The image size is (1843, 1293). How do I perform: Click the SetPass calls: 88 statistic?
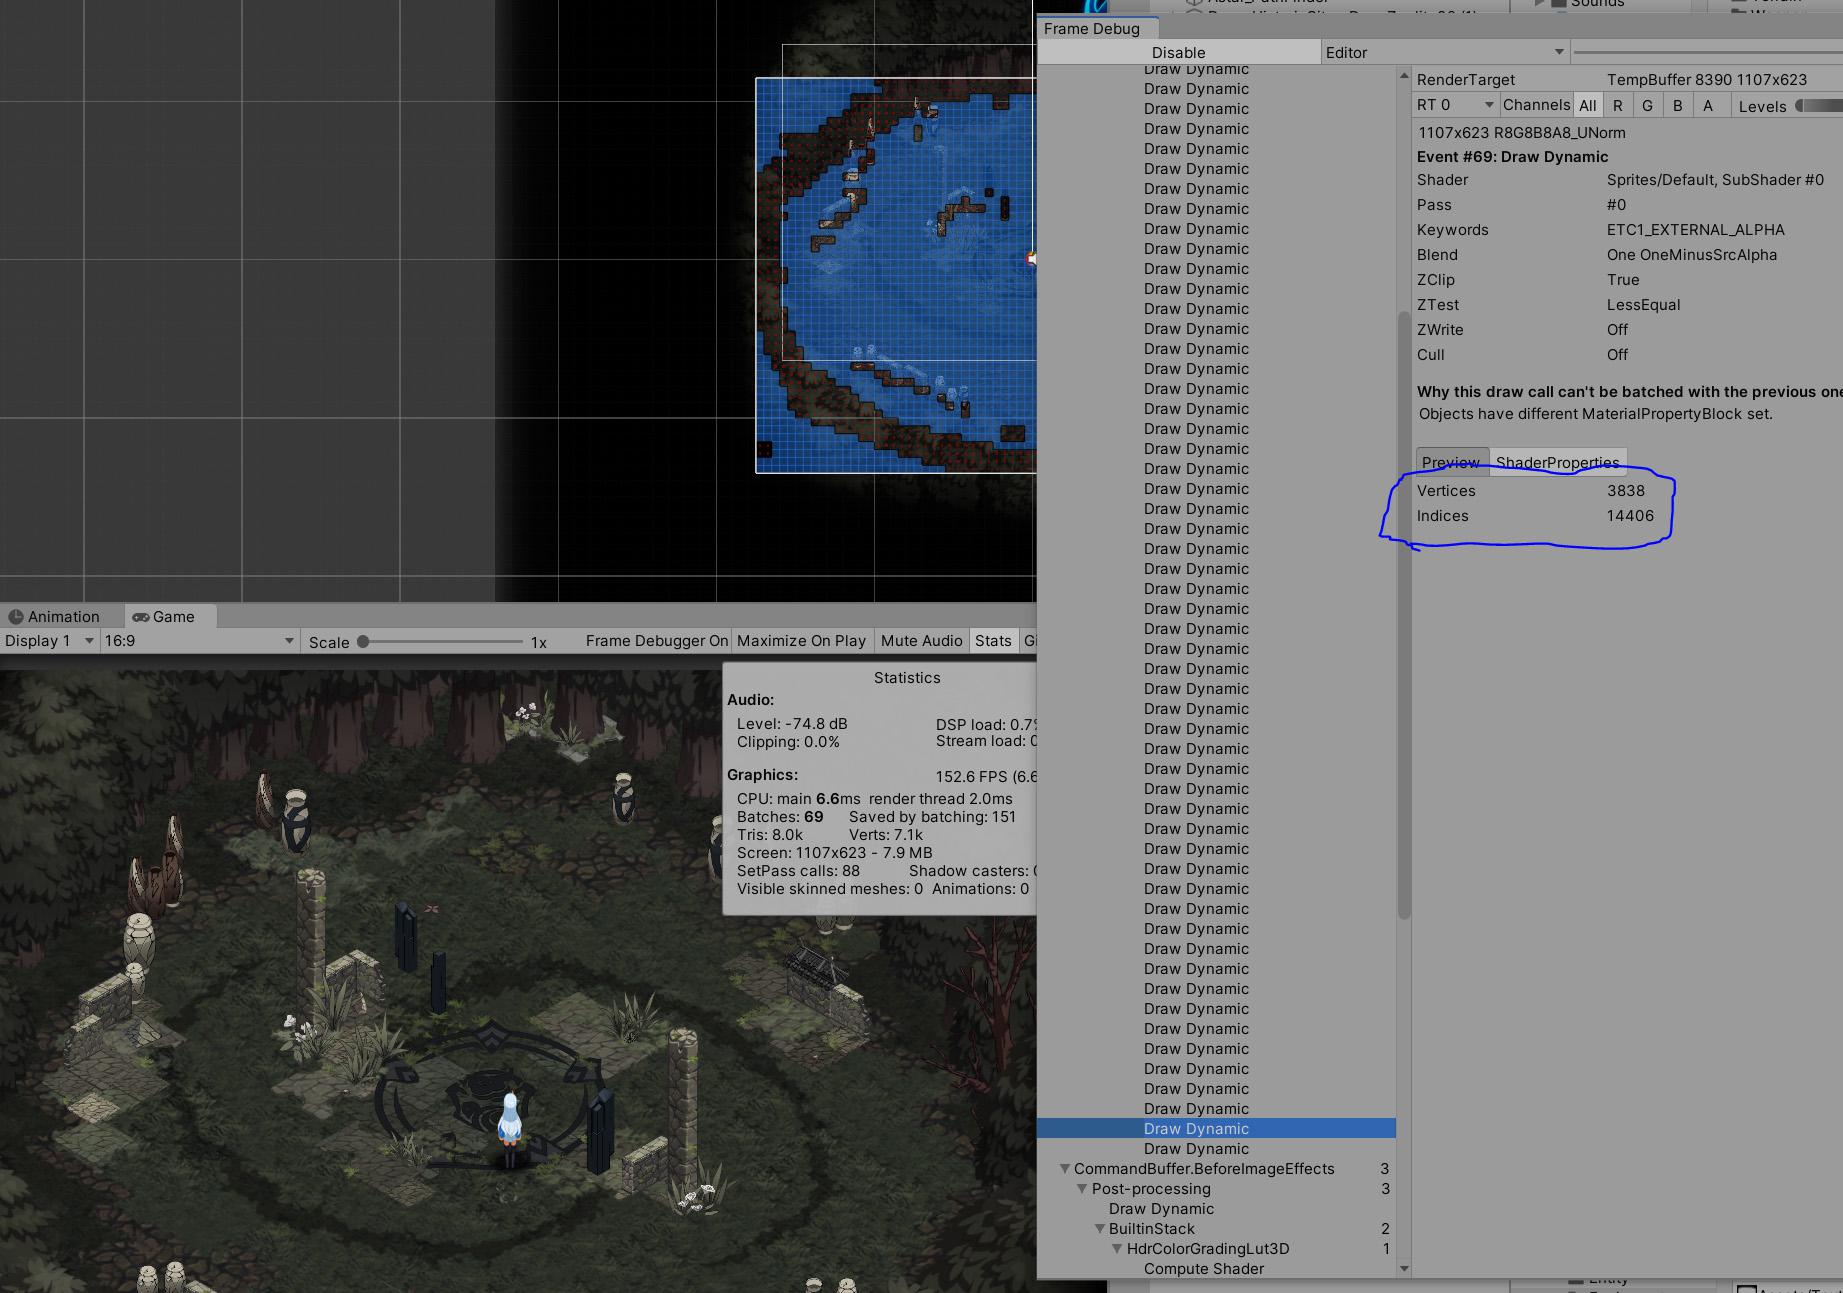(798, 871)
